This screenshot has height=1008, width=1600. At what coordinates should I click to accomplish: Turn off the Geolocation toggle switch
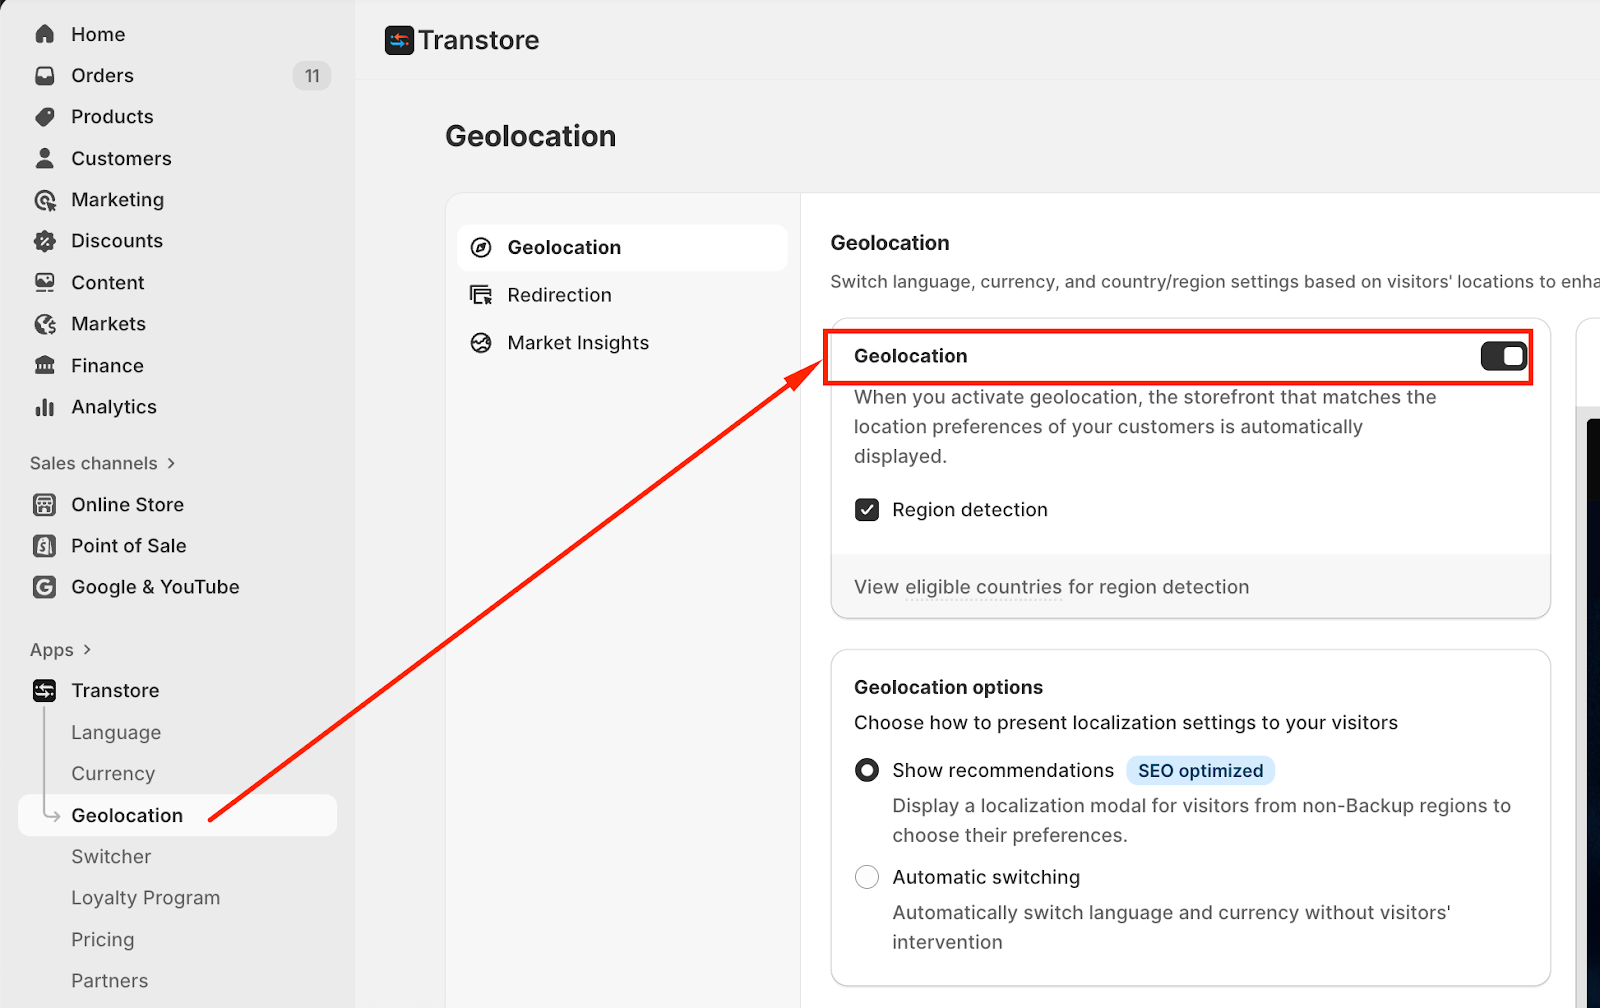point(1503,356)
